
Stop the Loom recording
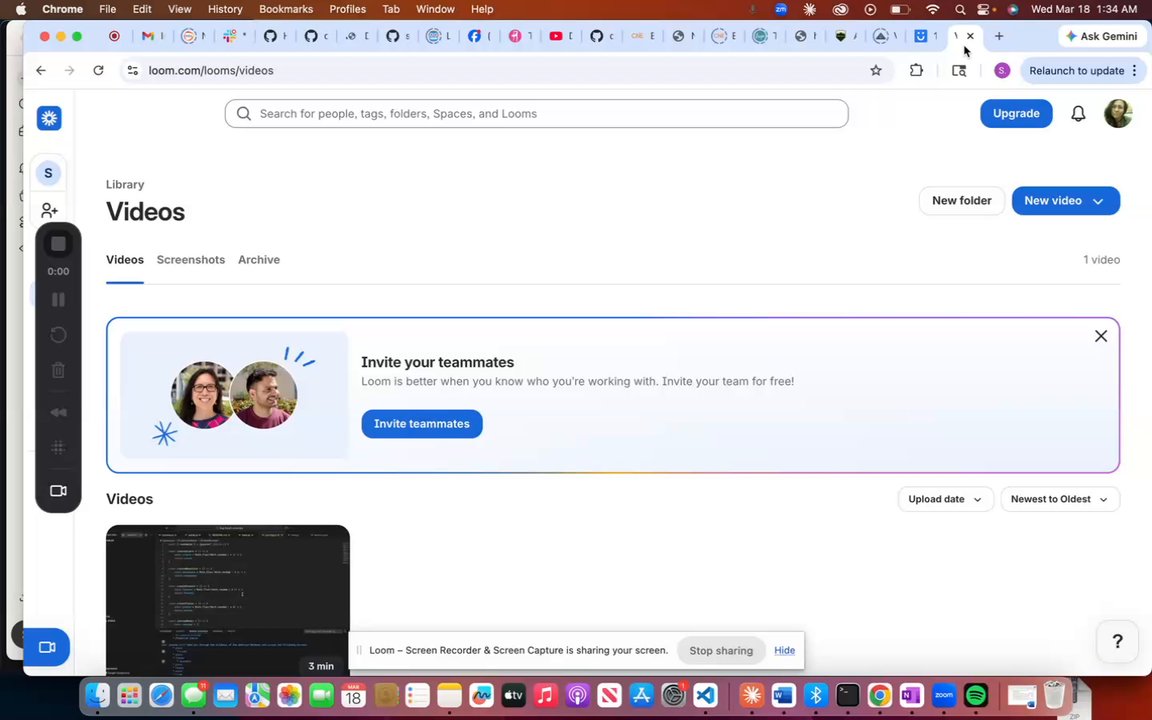click(x=58, y=244)
